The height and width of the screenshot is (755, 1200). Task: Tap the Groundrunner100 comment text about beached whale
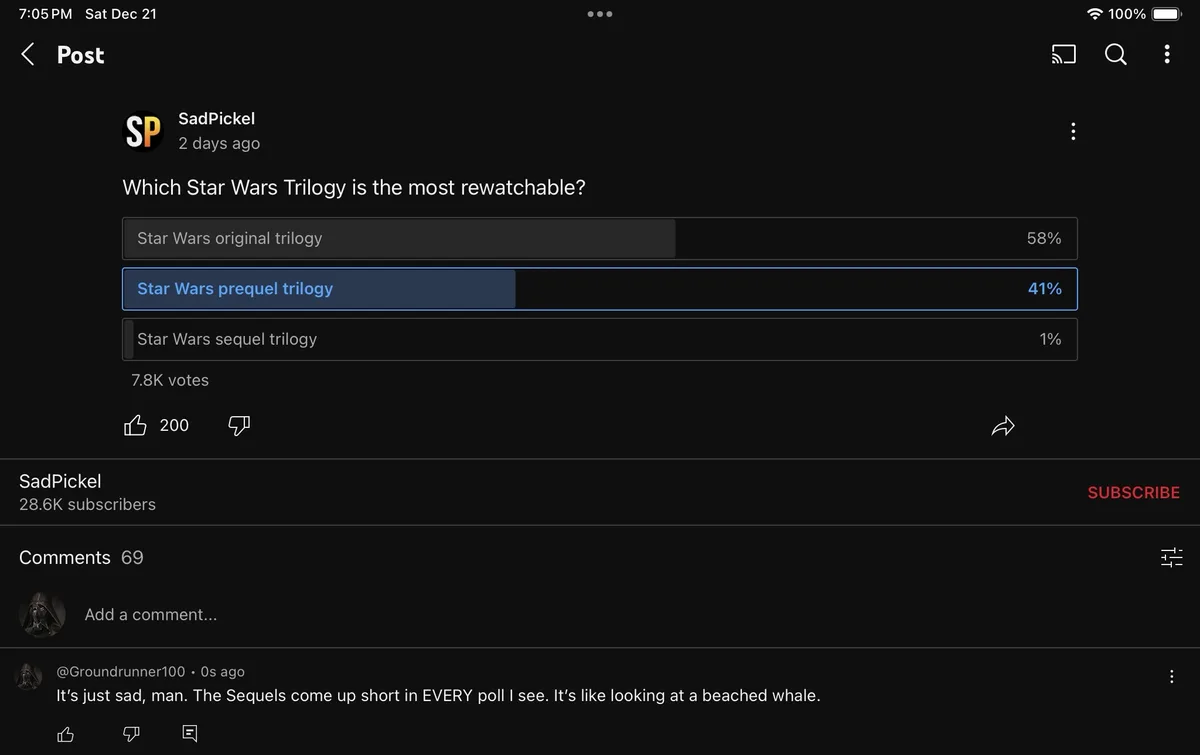[438, 696]
